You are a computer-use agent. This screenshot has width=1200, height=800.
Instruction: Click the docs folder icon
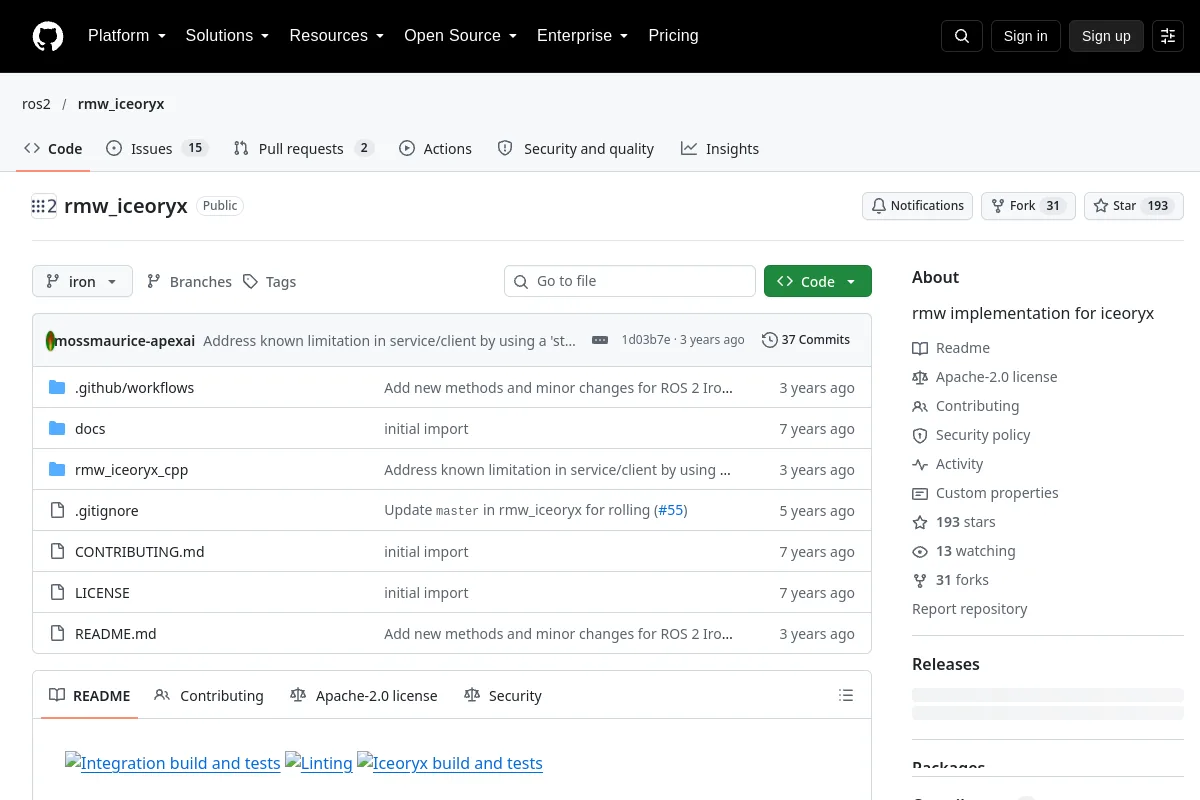[57, 428]
